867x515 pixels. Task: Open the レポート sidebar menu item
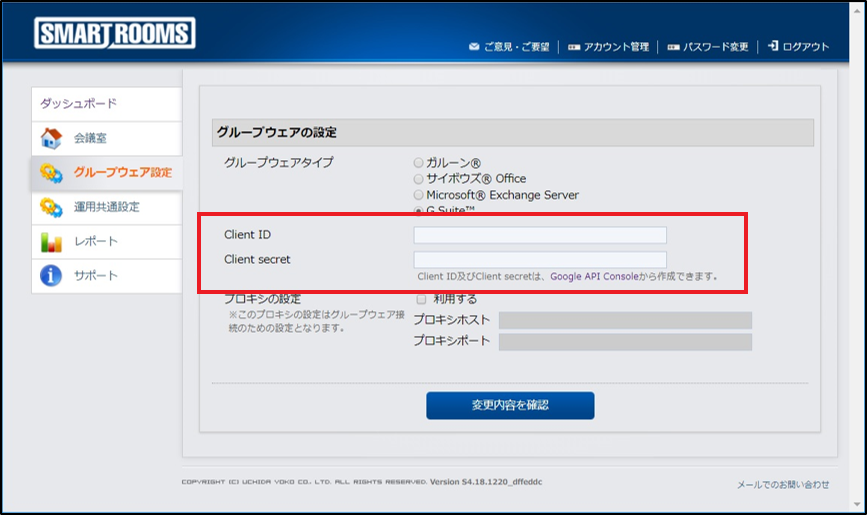pos(95,241)
